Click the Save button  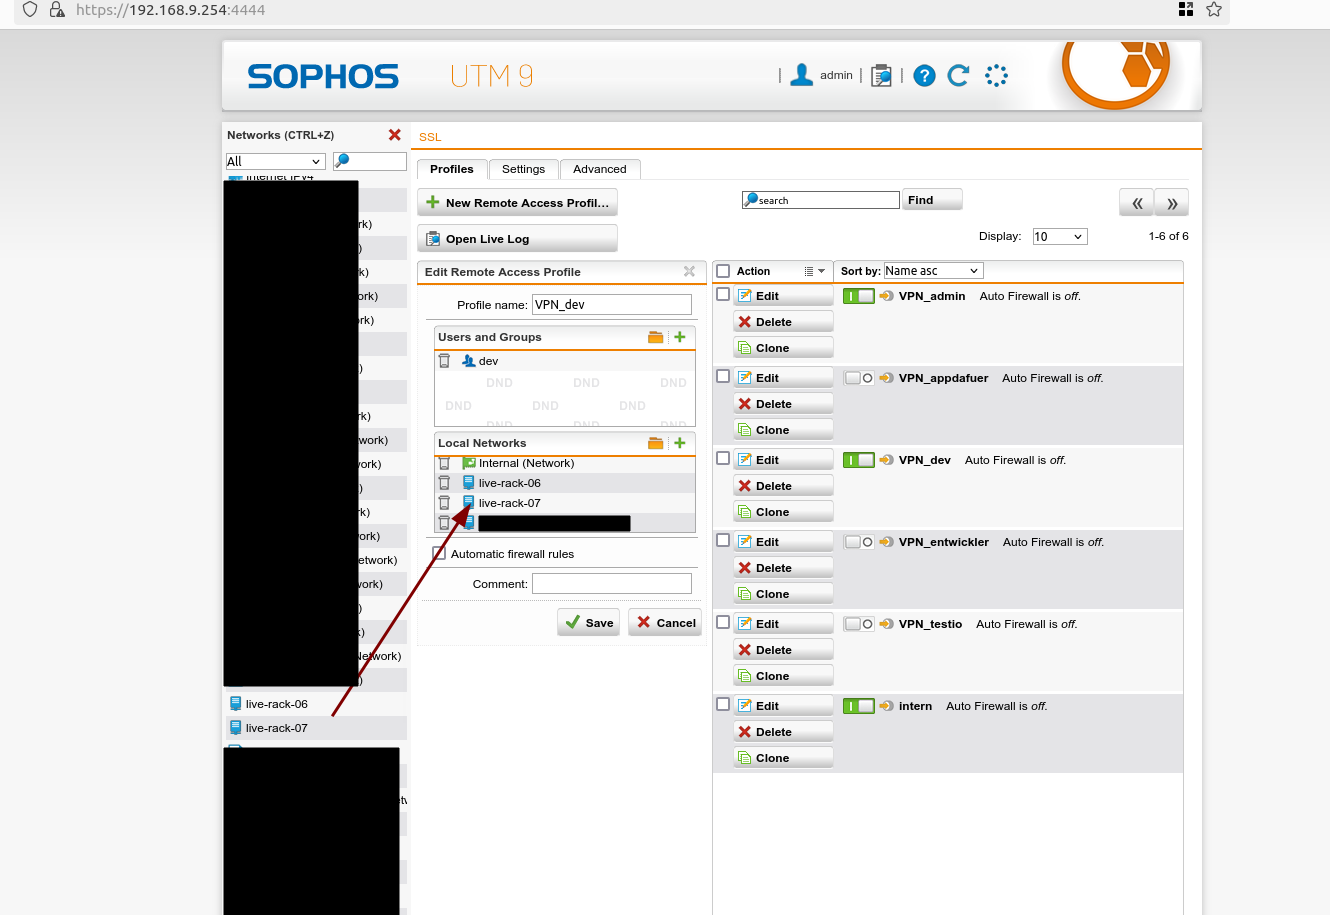(589, 622)
